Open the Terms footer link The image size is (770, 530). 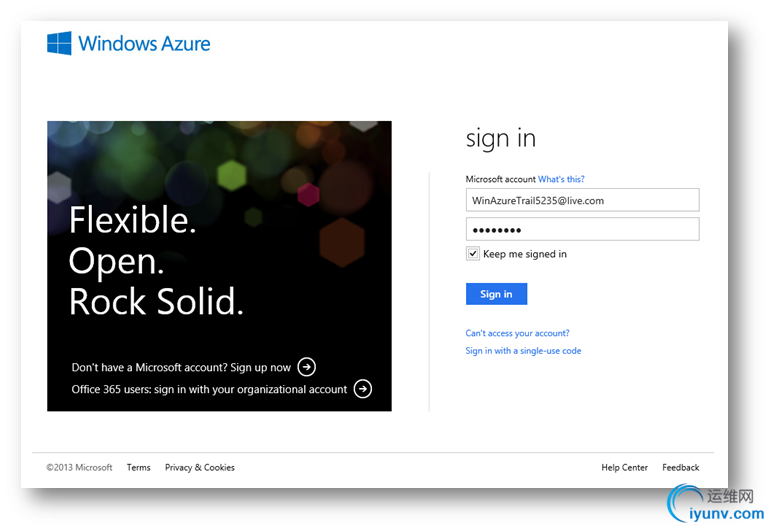click(138, 468)
